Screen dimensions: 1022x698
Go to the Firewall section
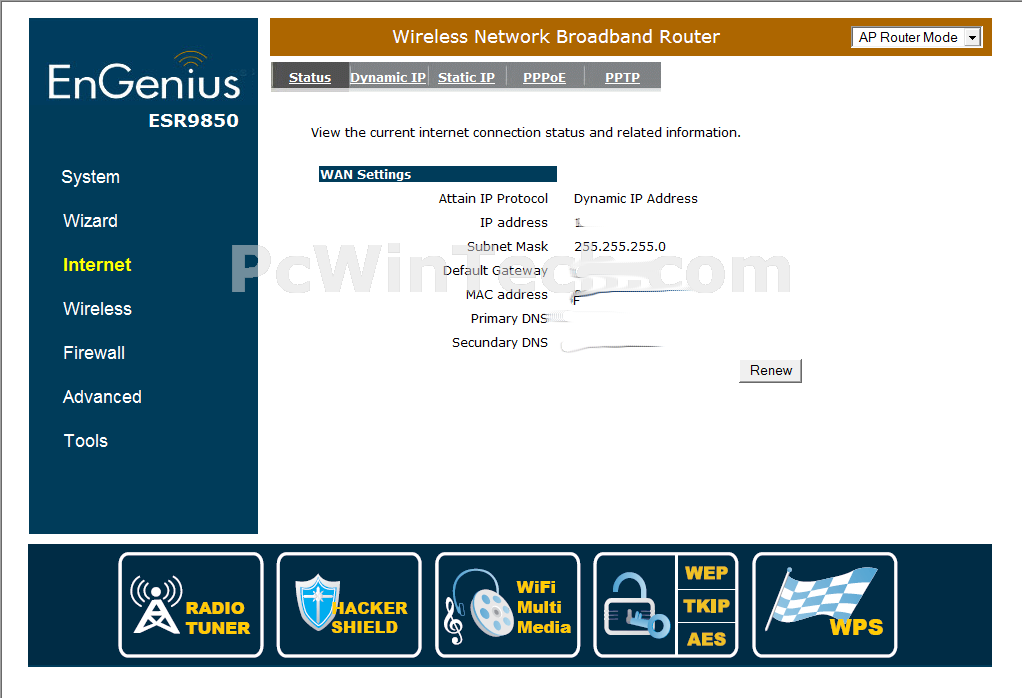(x=94, y=353)
